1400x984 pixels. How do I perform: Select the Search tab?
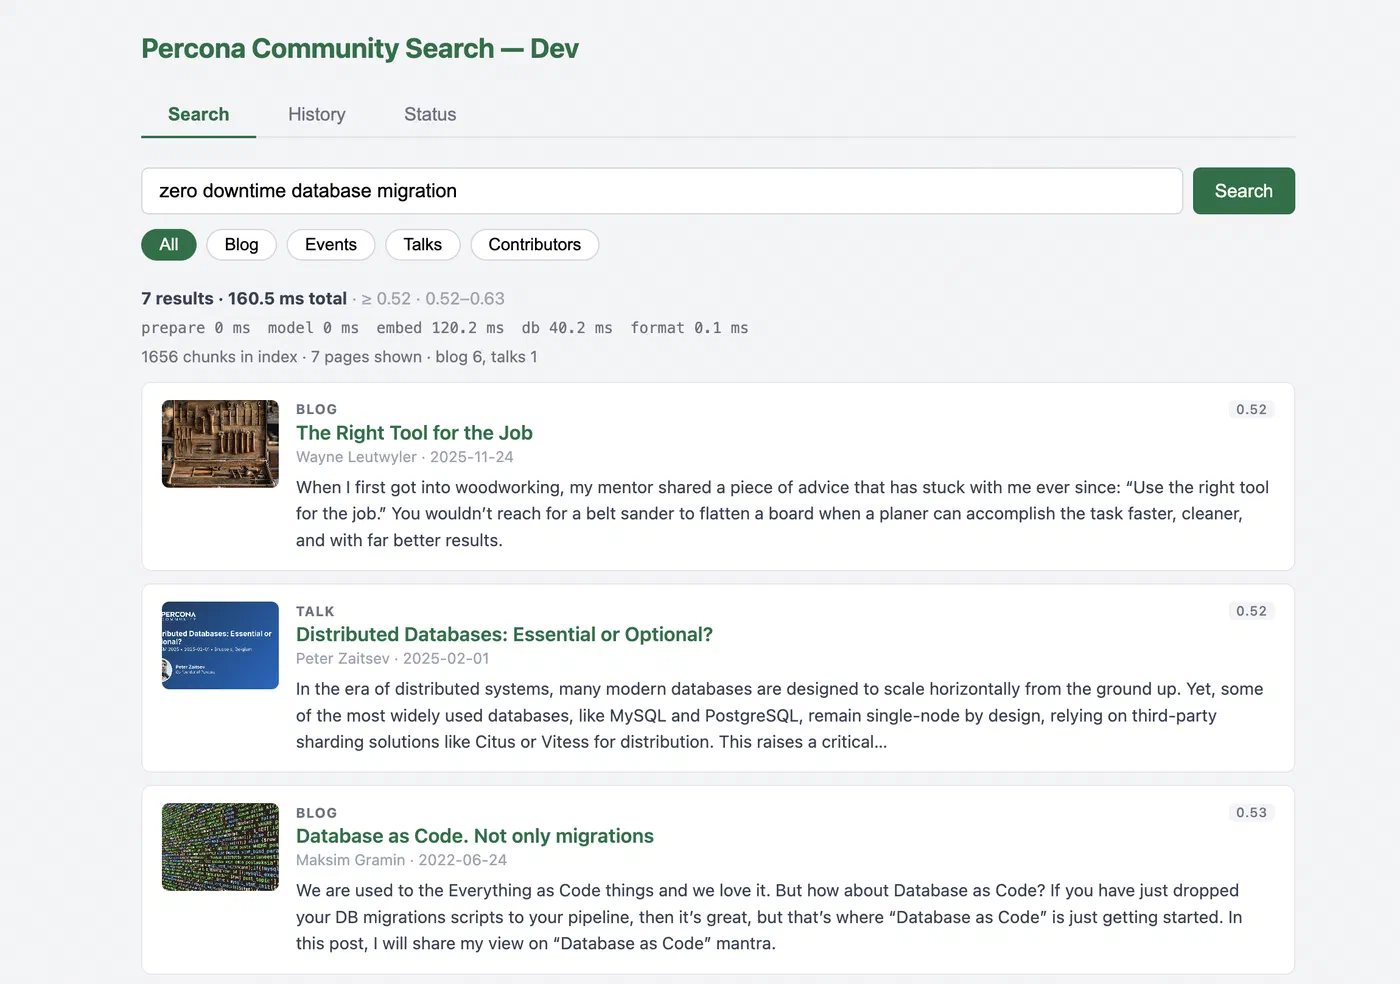coord(198,114)
